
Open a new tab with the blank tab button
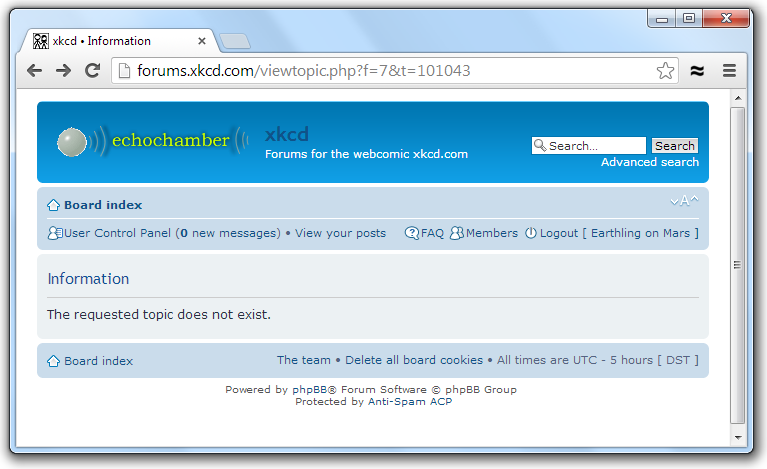[235, 42]
